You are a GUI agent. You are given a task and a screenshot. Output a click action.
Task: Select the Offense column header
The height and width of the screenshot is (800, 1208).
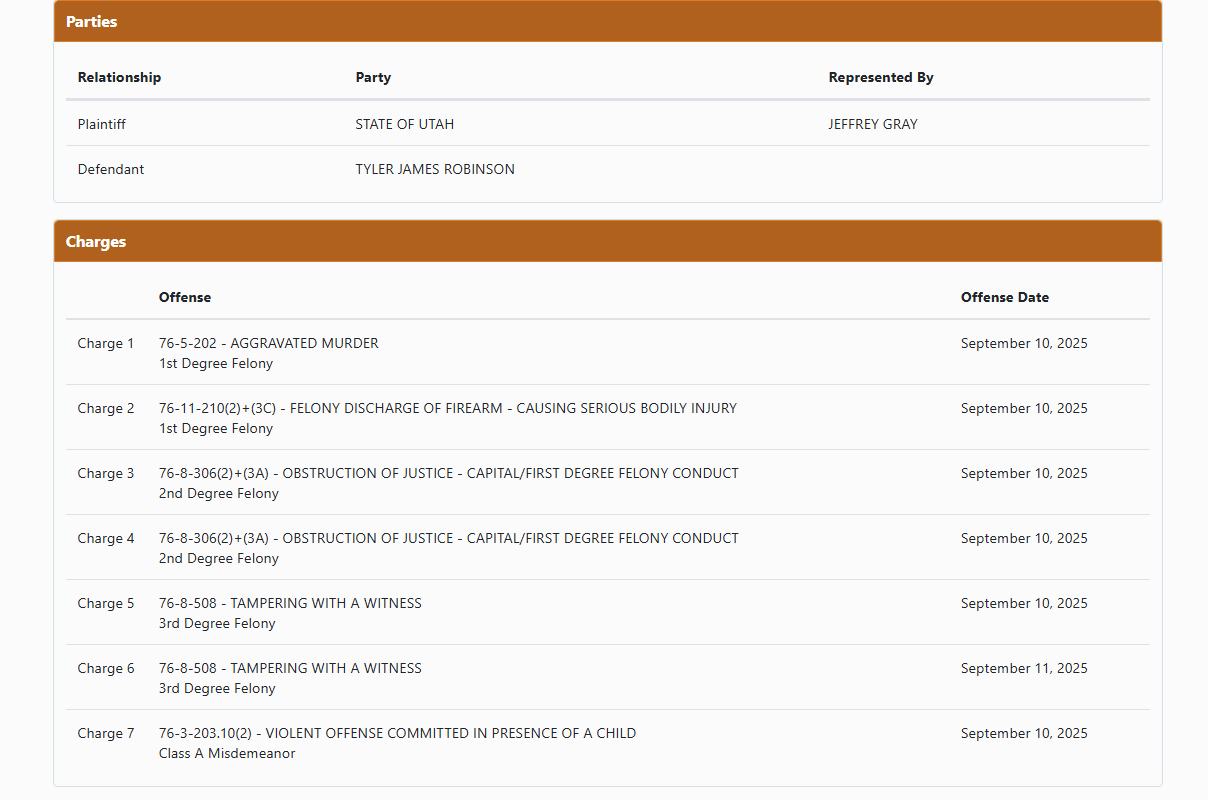click(185, 297)
